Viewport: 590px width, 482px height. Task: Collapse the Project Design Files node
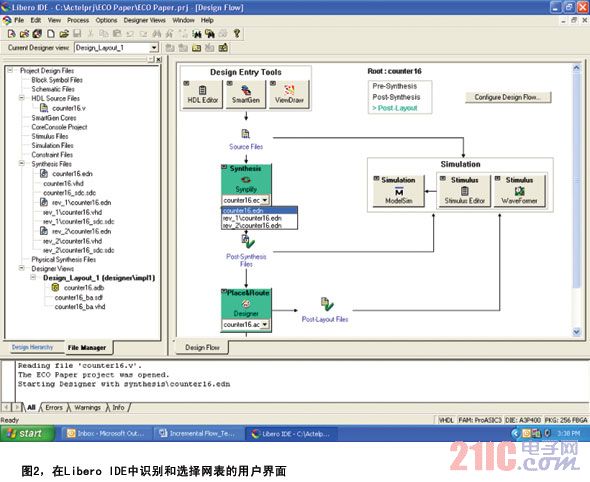coord(11,70)
